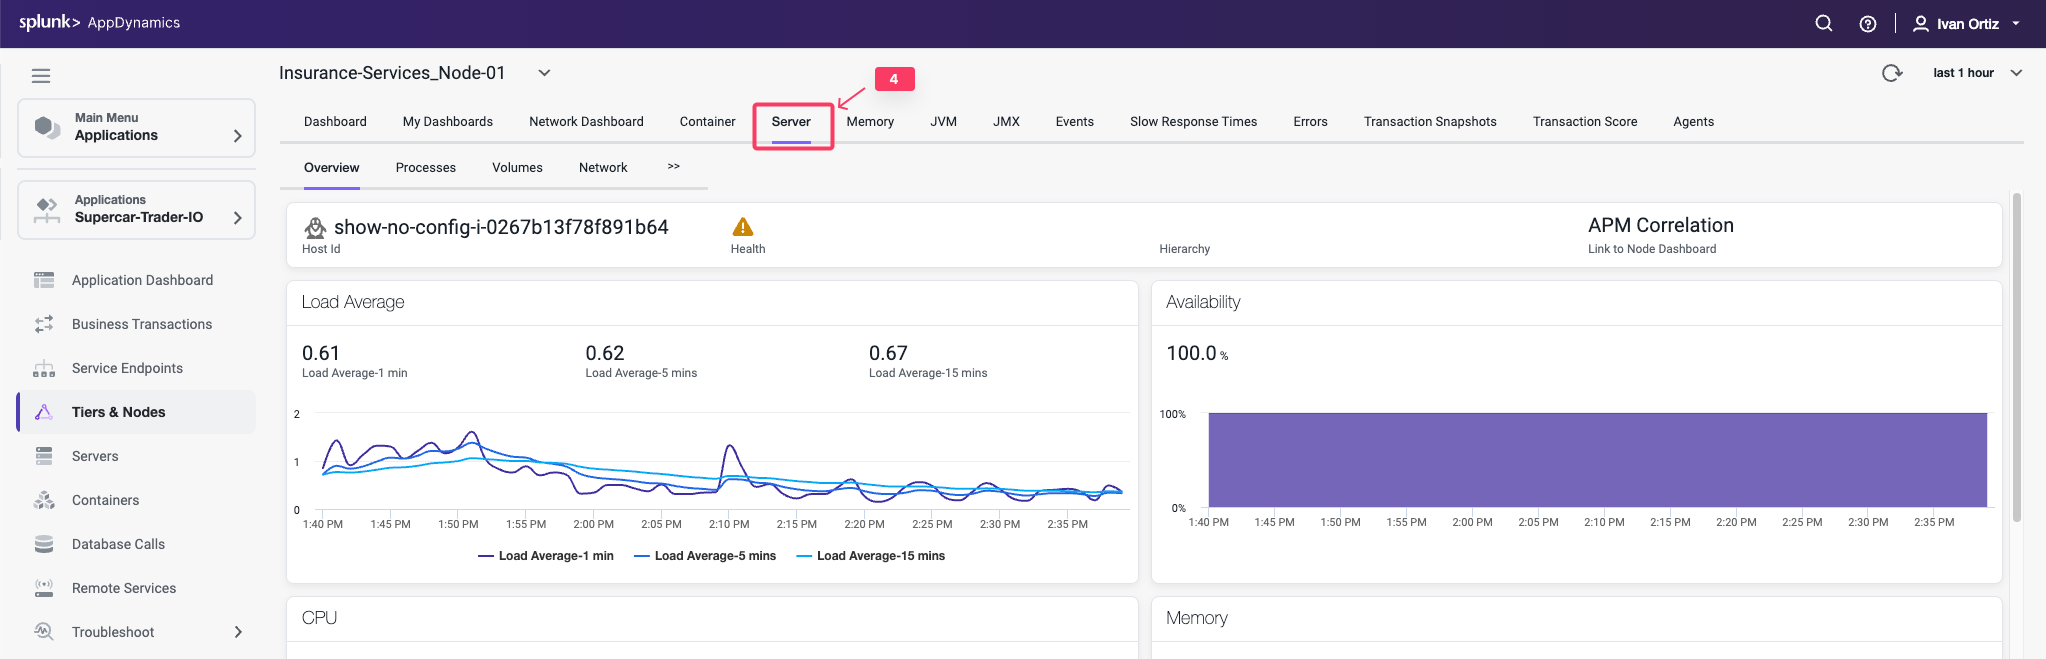2046x659 pixels.
Task: Click the Database Calls sidebar icon
Action: (44, 544)
